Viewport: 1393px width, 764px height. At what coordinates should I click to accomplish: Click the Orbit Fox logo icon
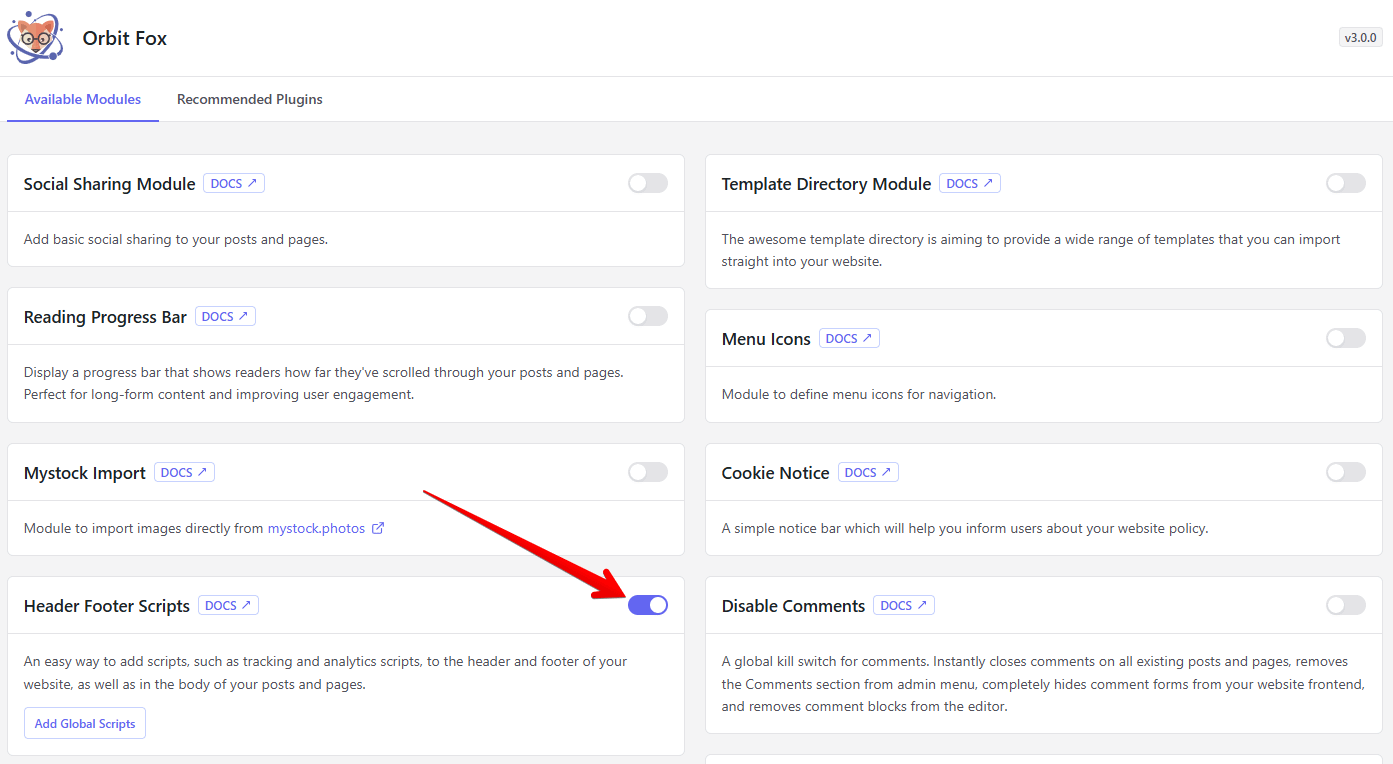[x=36, y=38]
